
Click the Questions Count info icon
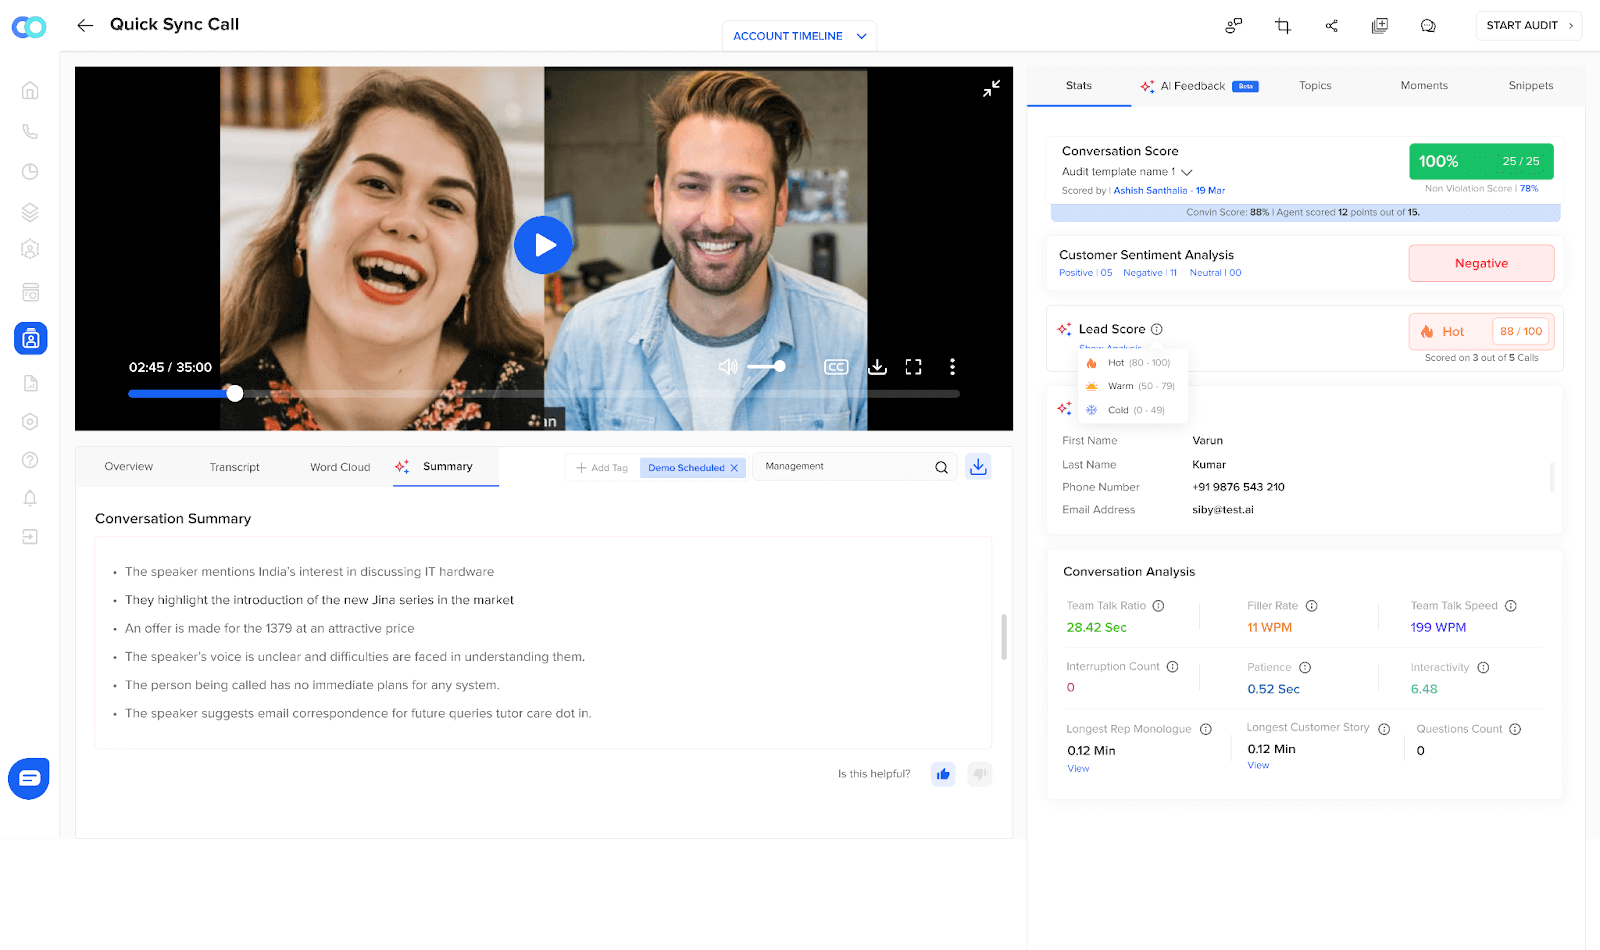click(x=1515, y=729)
